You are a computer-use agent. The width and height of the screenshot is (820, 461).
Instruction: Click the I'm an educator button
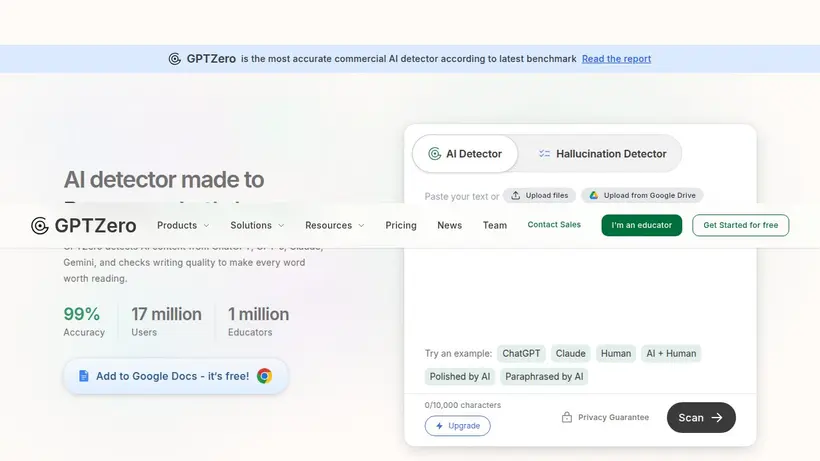pyautogui.click(x=642, y=225)
